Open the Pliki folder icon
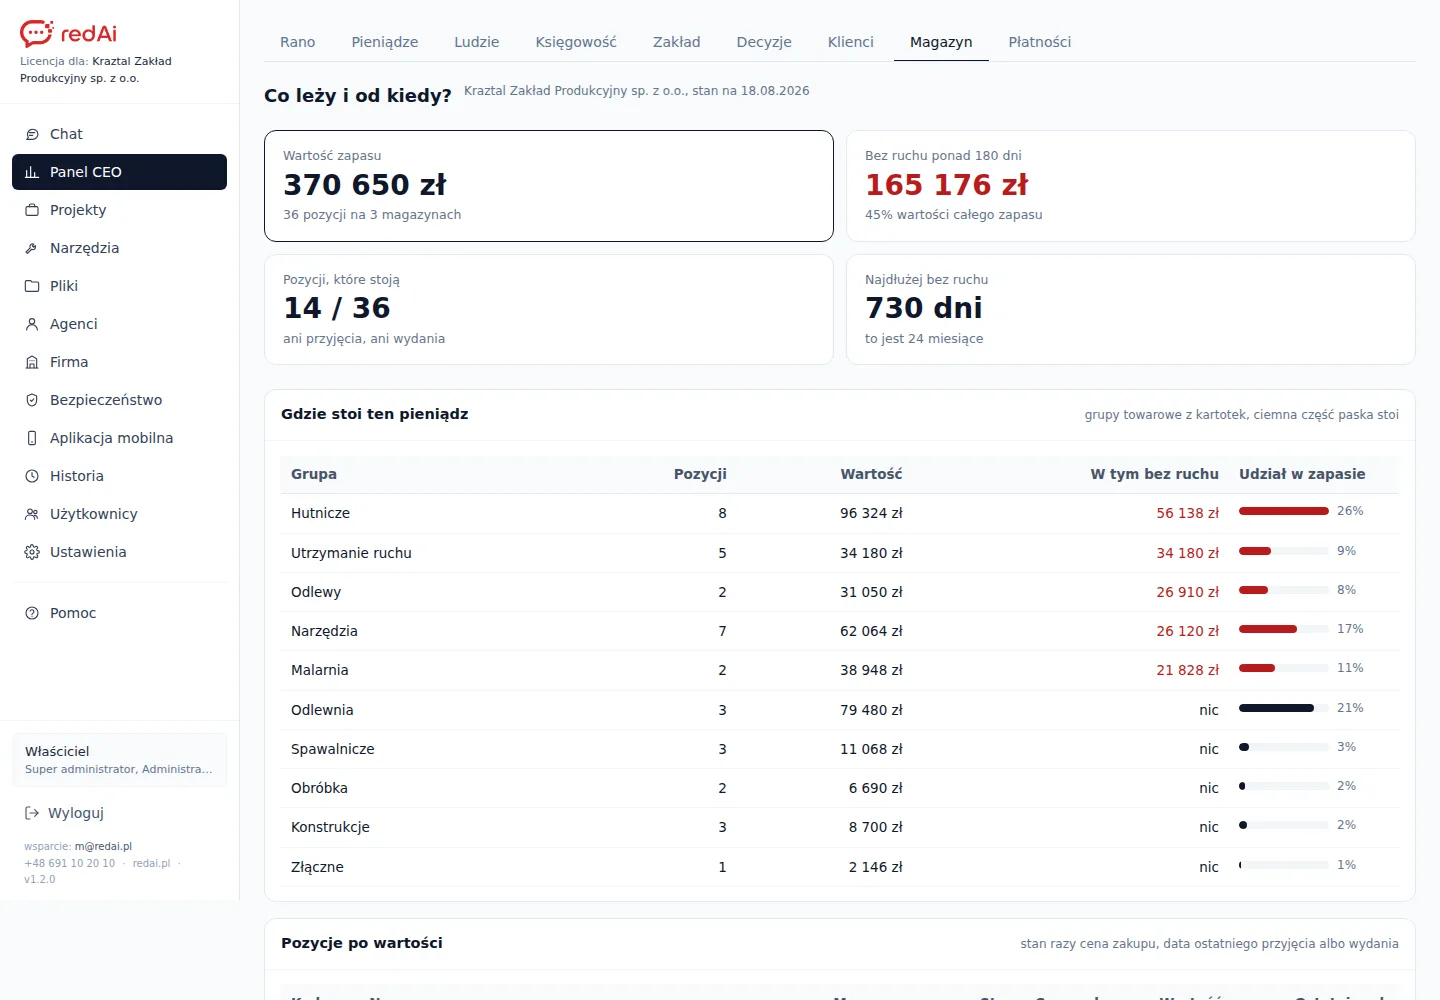Image resolution: width=1440 pixels, height=1000 pixels. [x=32, y=286]
